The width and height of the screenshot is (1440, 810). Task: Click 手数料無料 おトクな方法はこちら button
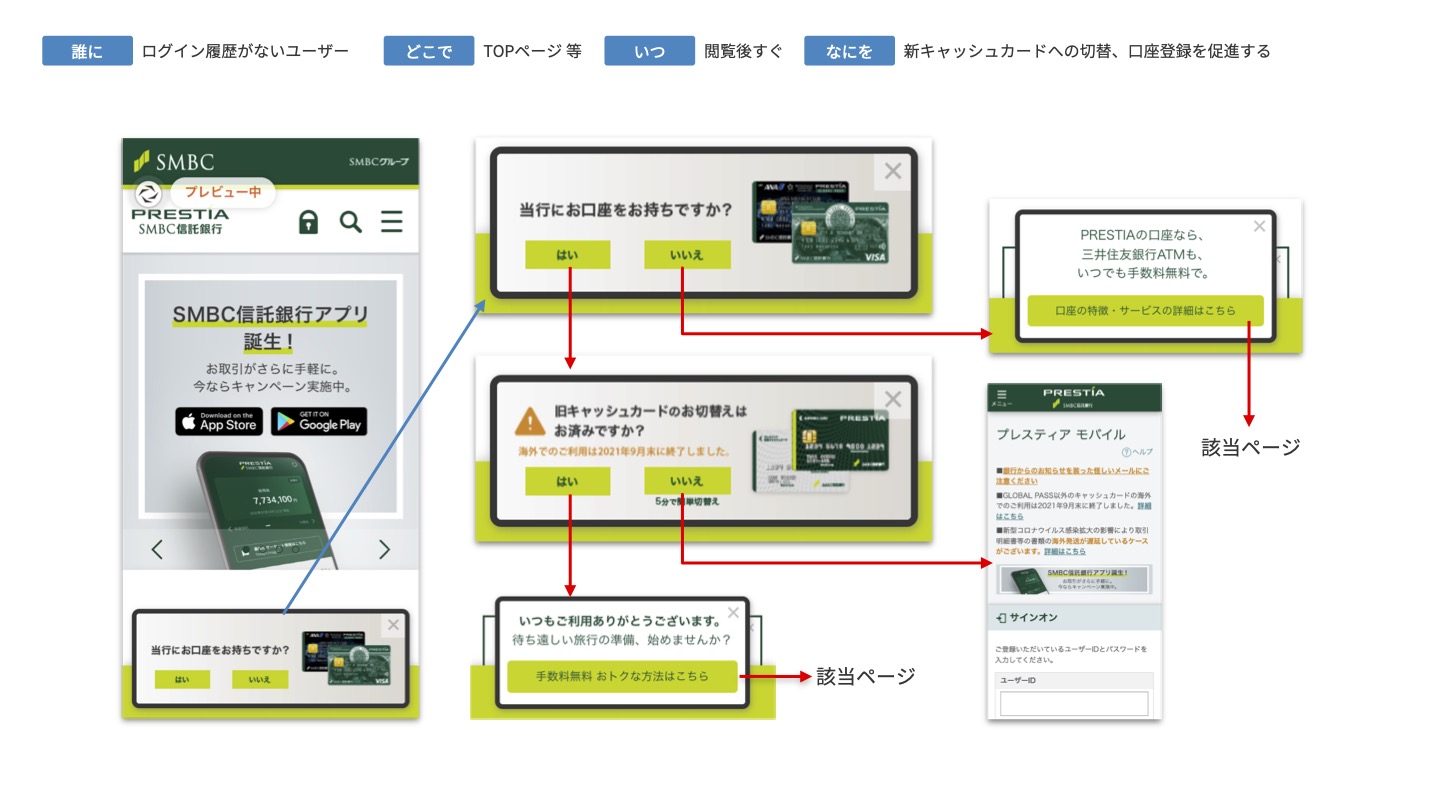click(622, 676)
